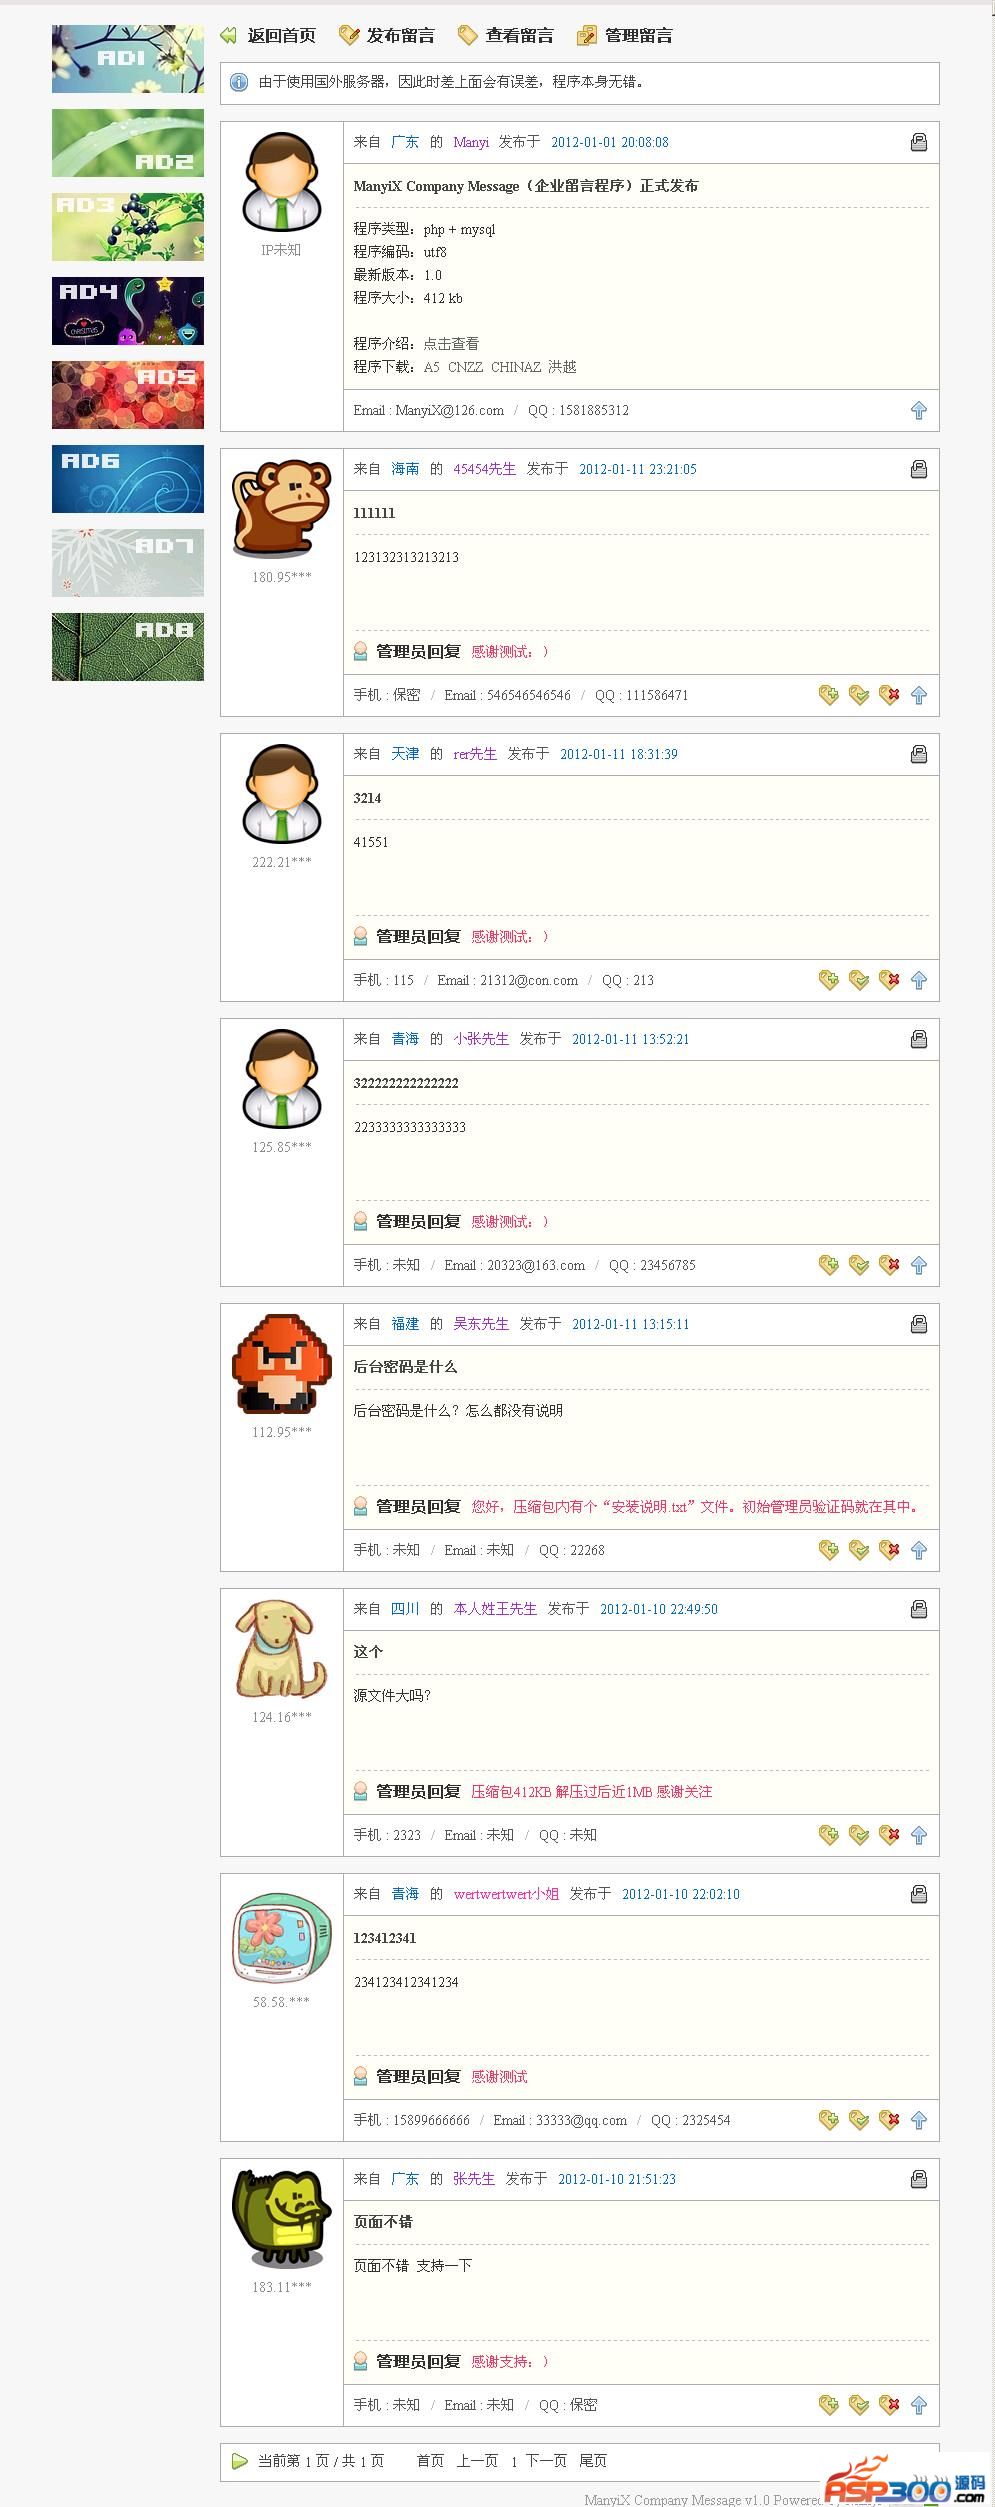Open the 返回首页 menu item
The image size is (995, 2507).
click(268, 36)
